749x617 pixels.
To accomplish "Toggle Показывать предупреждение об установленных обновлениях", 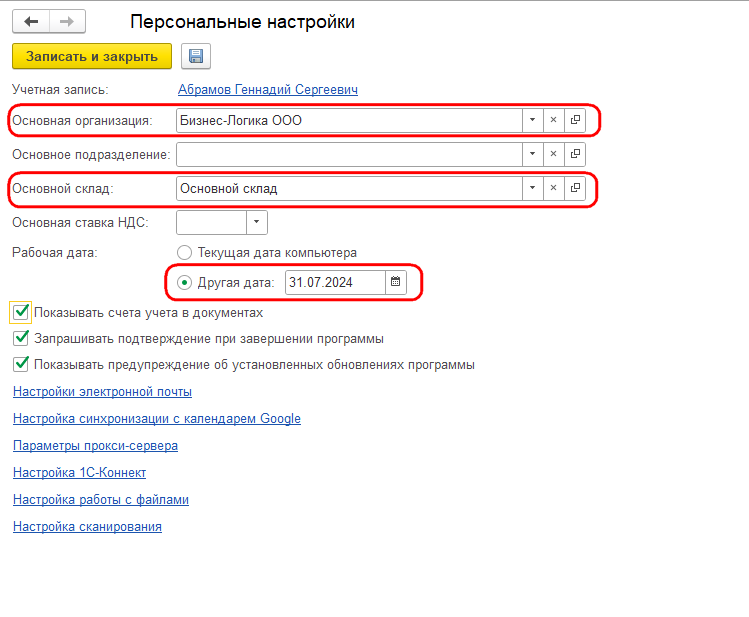I will pos(21,364).
